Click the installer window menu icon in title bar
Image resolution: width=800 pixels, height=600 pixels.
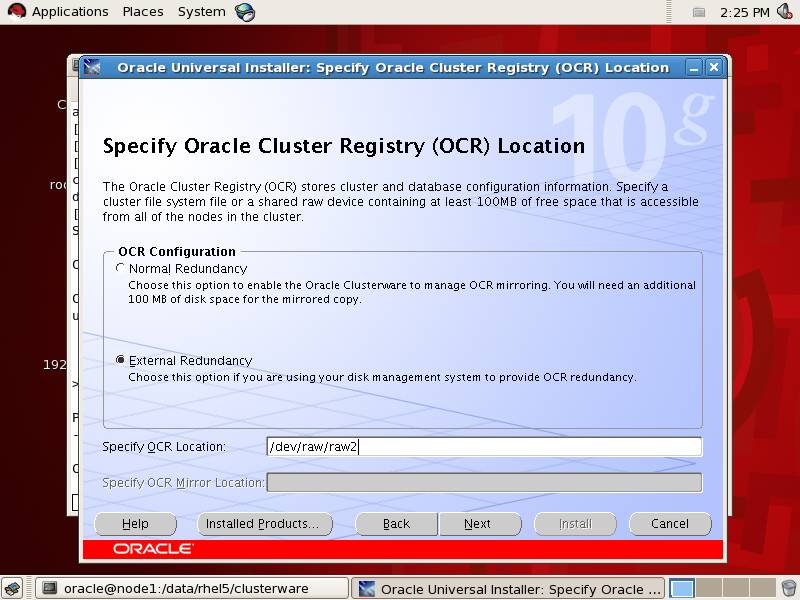pyautogui.click(x=92, y=67)
